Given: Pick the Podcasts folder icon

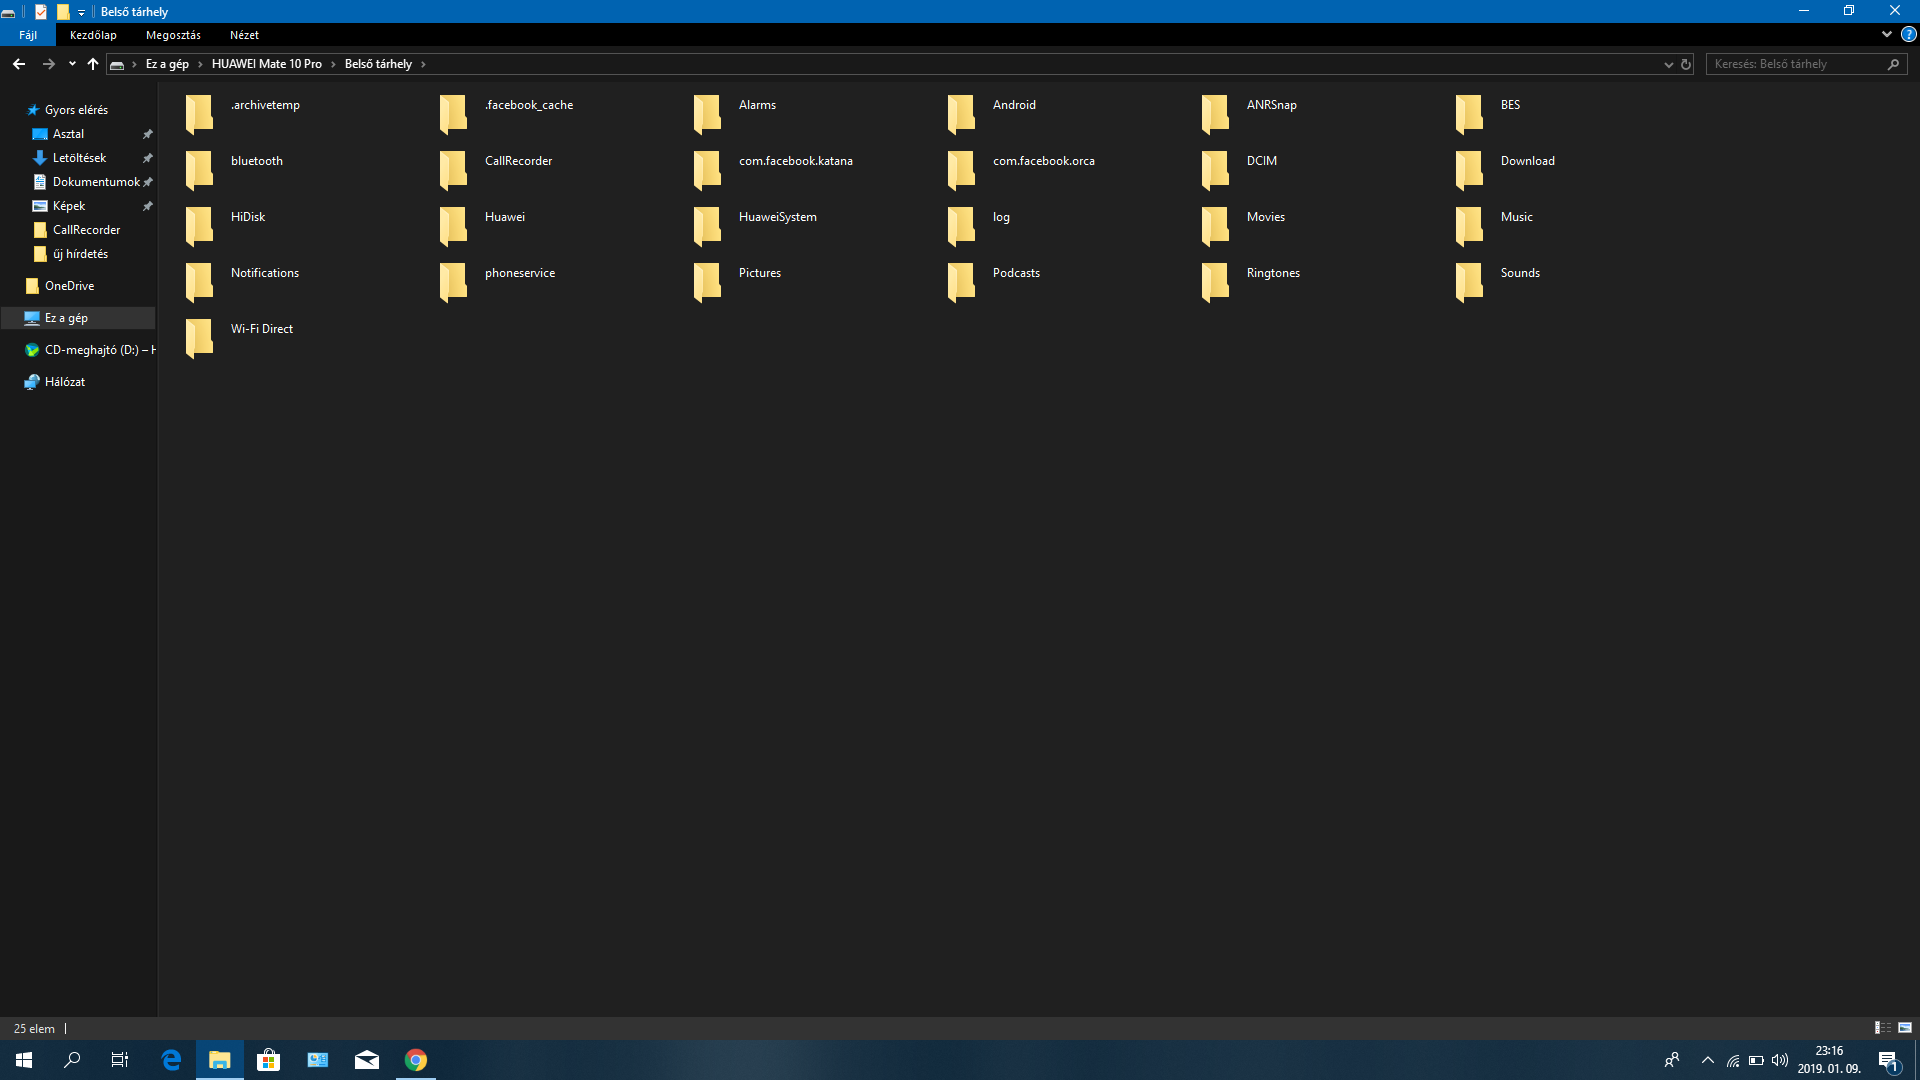Looking at the screenshot, I should [961, 282].
